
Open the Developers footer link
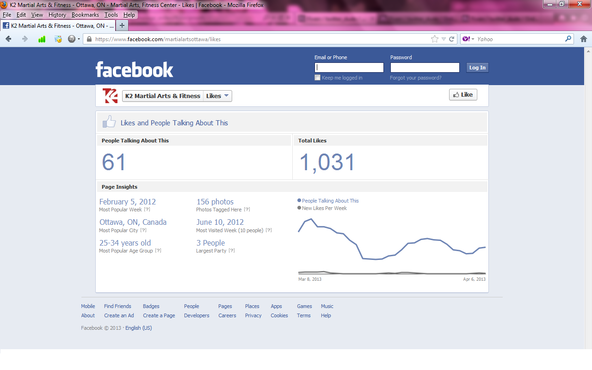point(196,316)
